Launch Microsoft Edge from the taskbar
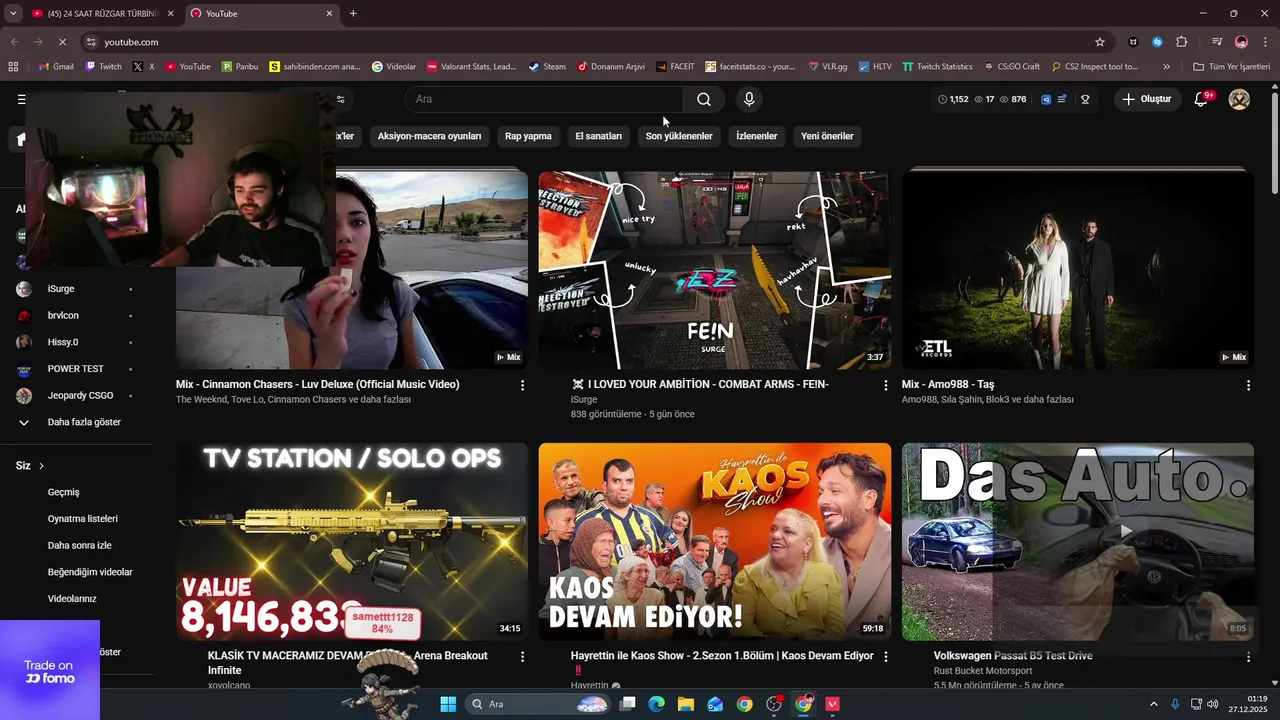 tap(657, 704)
